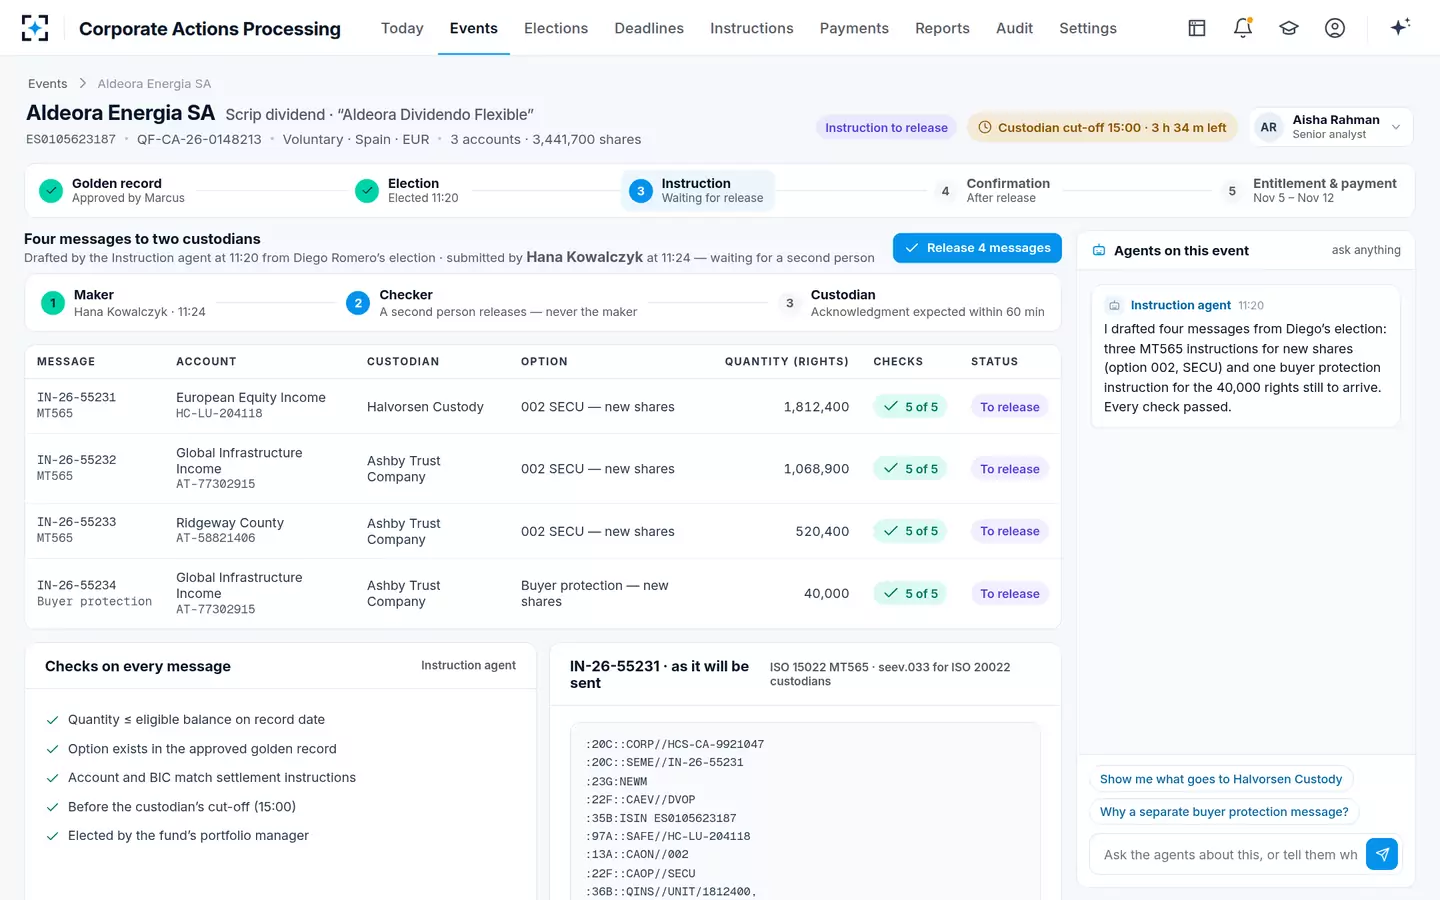Click 5 of 5 checks for IN-26-55234
Image resolution: width=1440 pixels, height=900 pixels.
(x=909, y=594)
